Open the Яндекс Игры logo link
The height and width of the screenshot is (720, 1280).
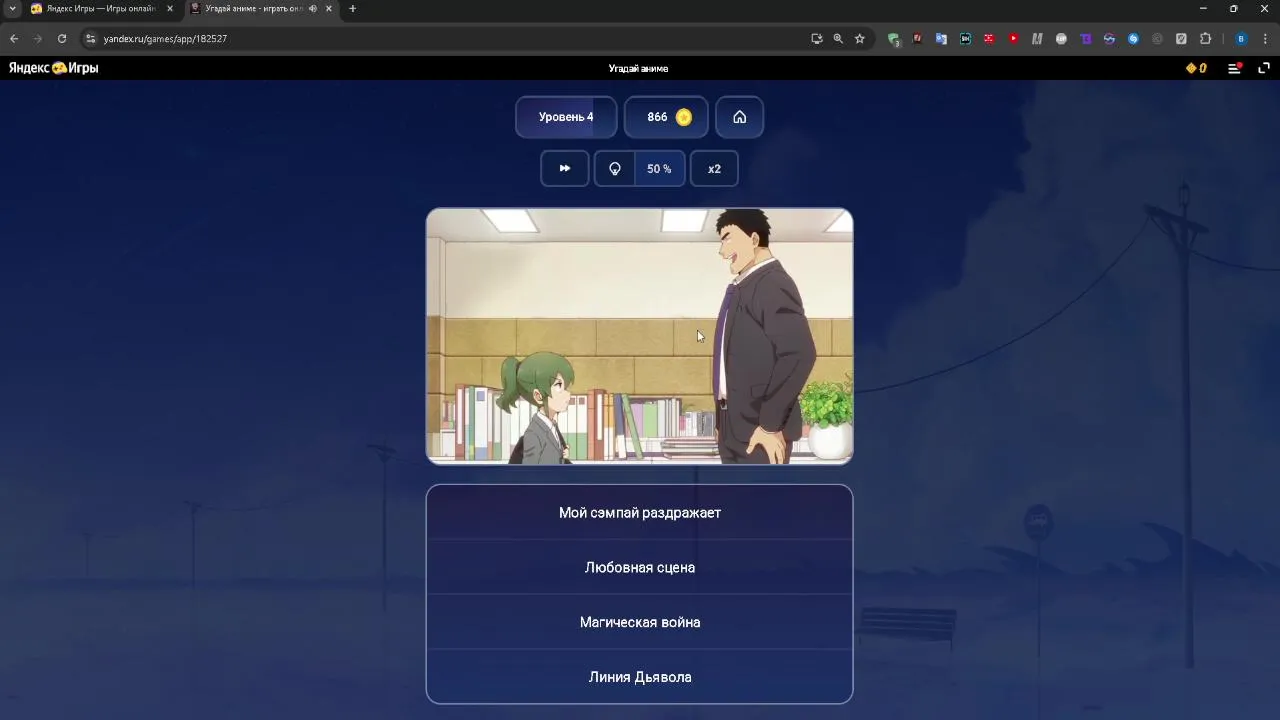click(54, 68)
